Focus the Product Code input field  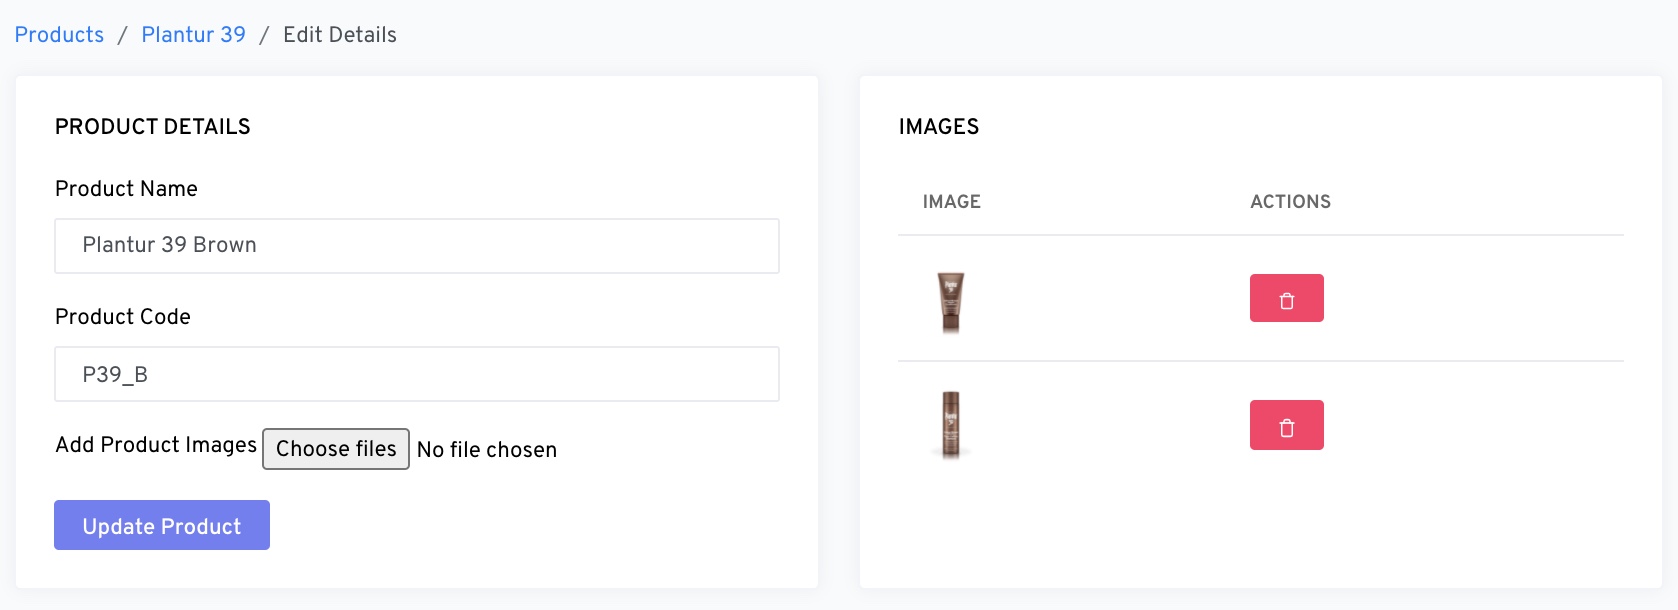click(416, 374)
